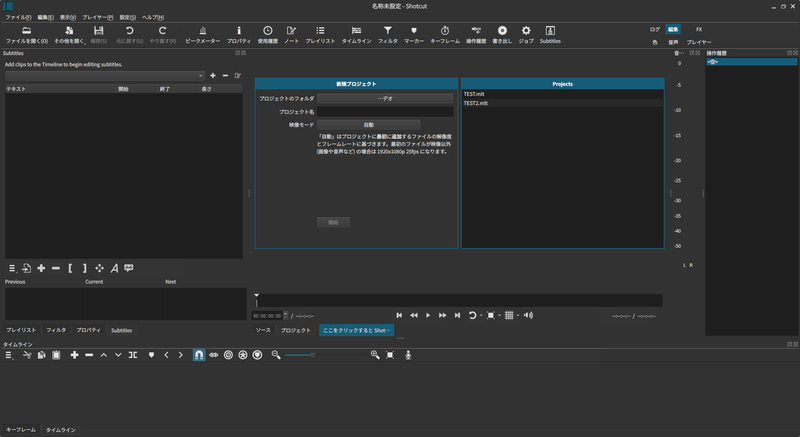The height and width of the screenshot is (437, 800).
Task: Toggle the timeline ripple icon
Action: tap(228, 355)
